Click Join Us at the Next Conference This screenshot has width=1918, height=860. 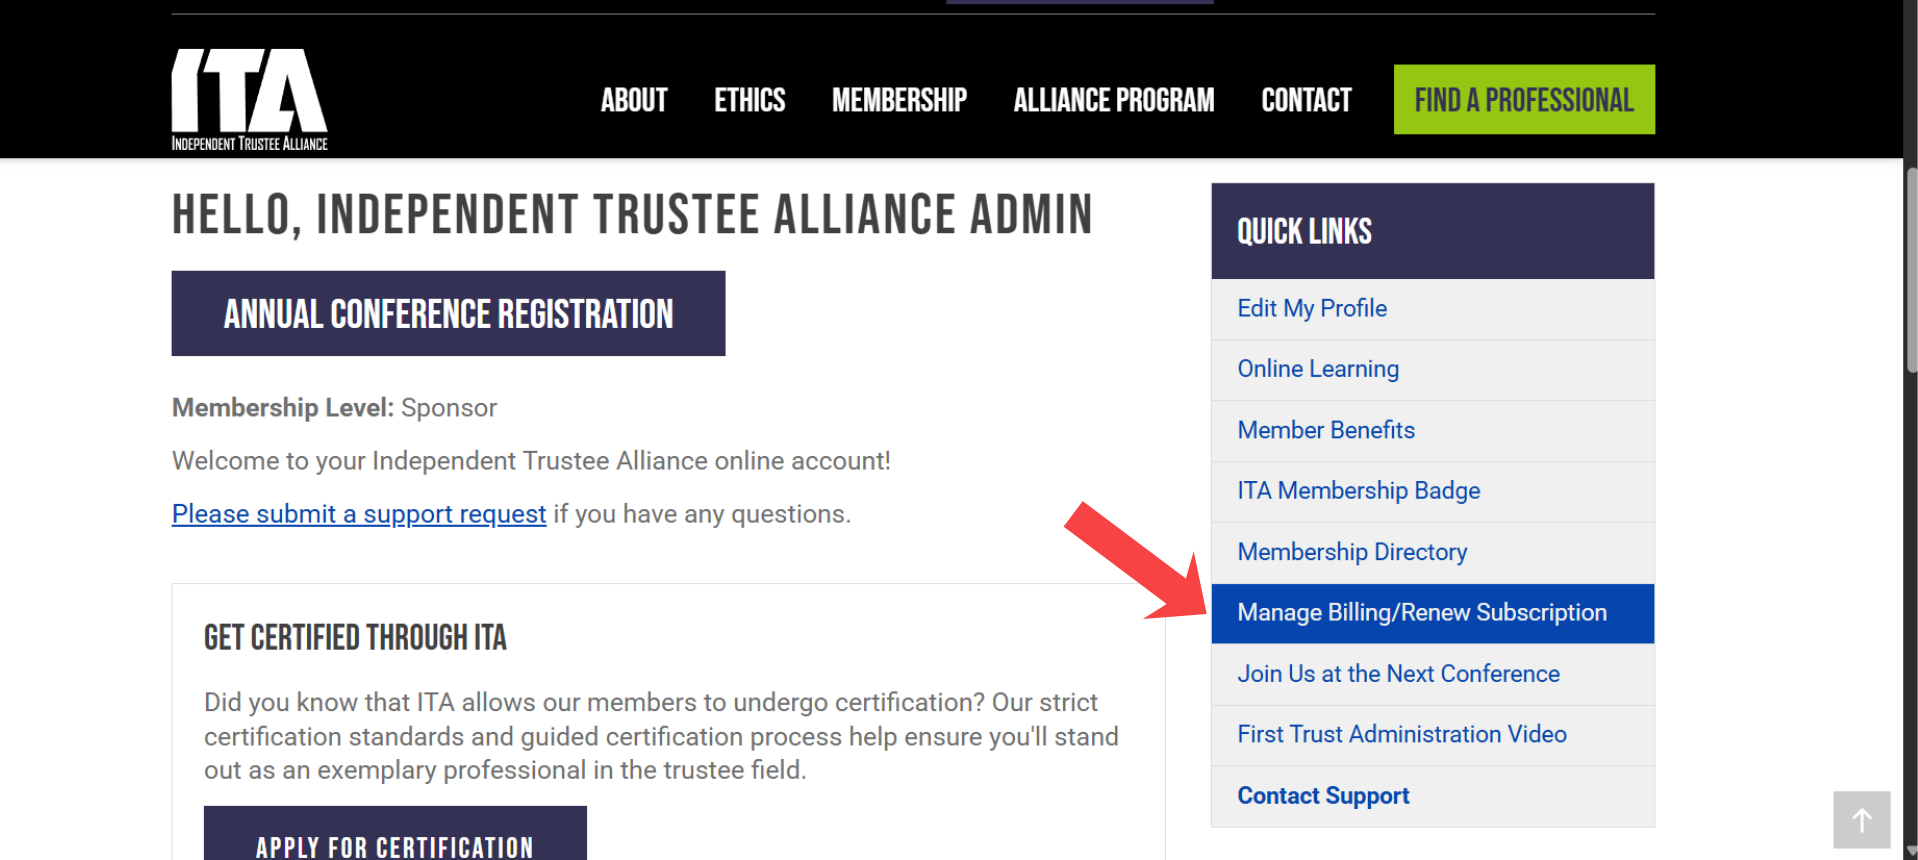point(1397,674)
